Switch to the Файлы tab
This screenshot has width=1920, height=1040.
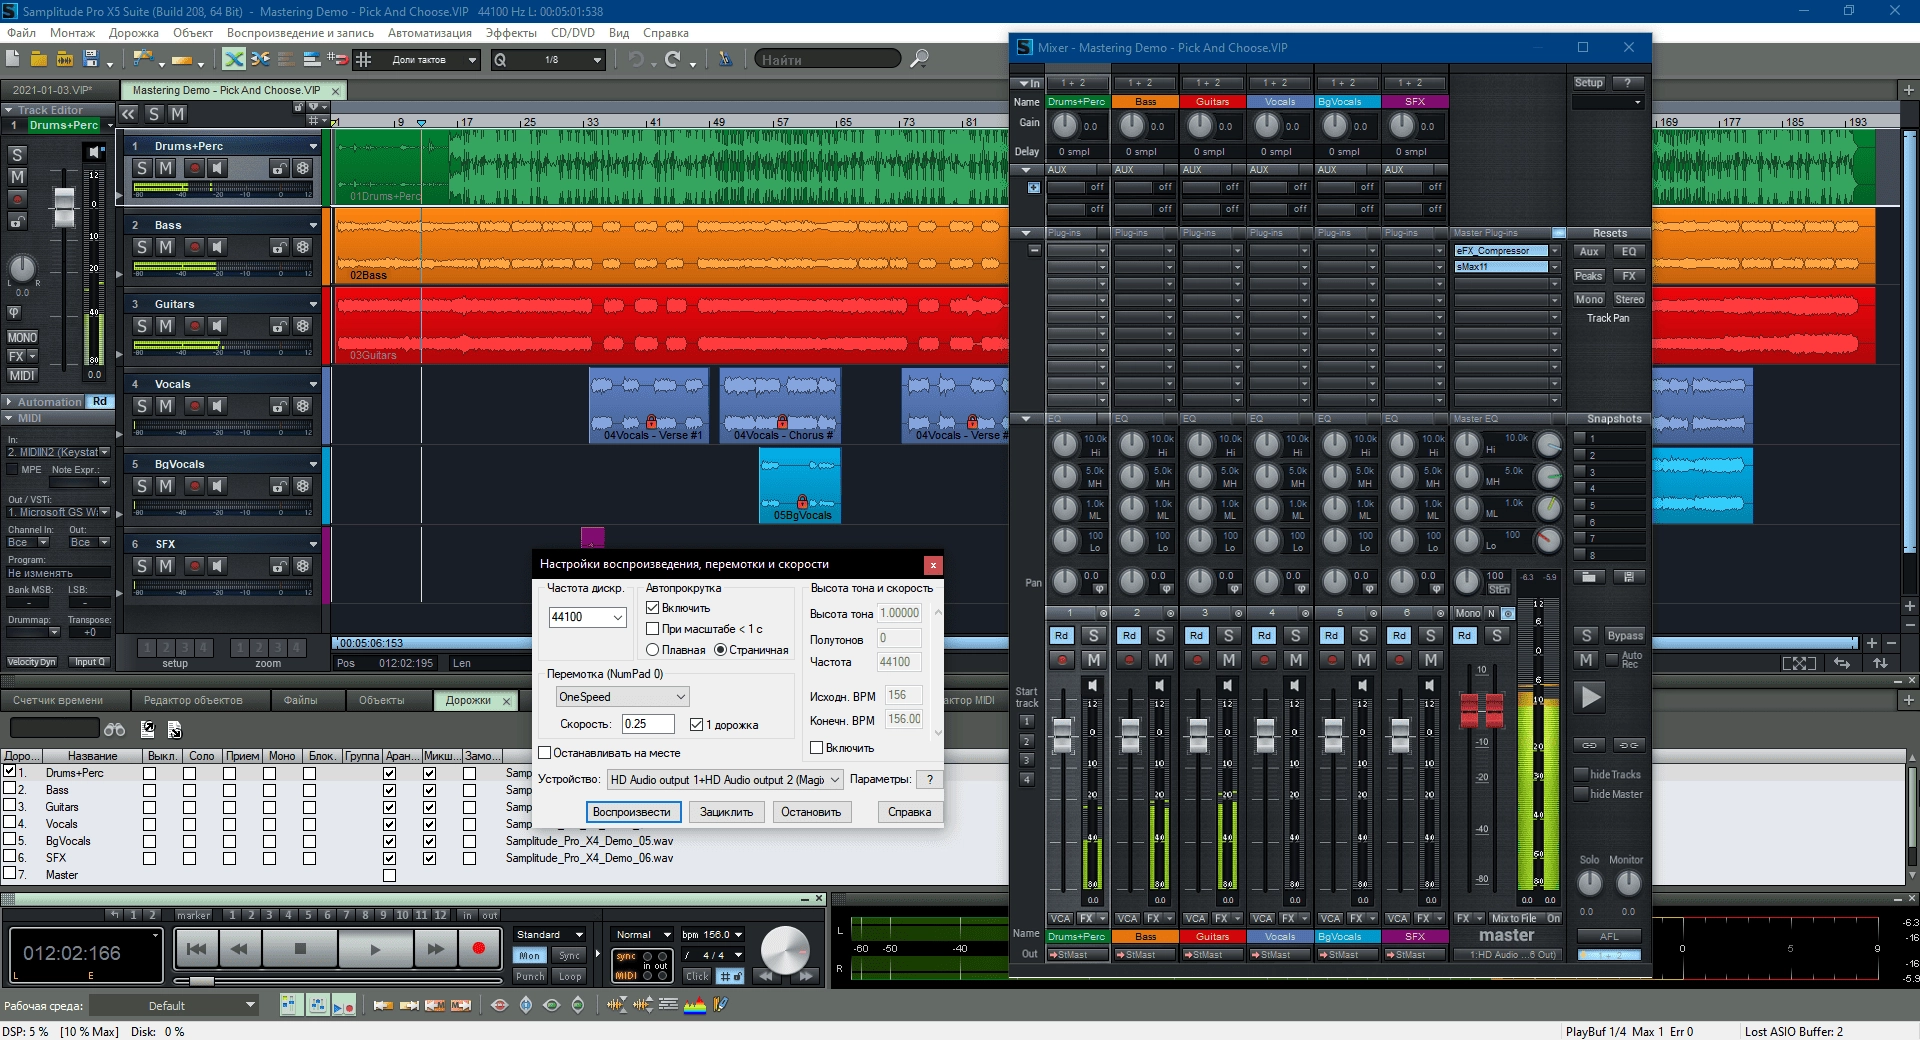(x=300, y=700)
